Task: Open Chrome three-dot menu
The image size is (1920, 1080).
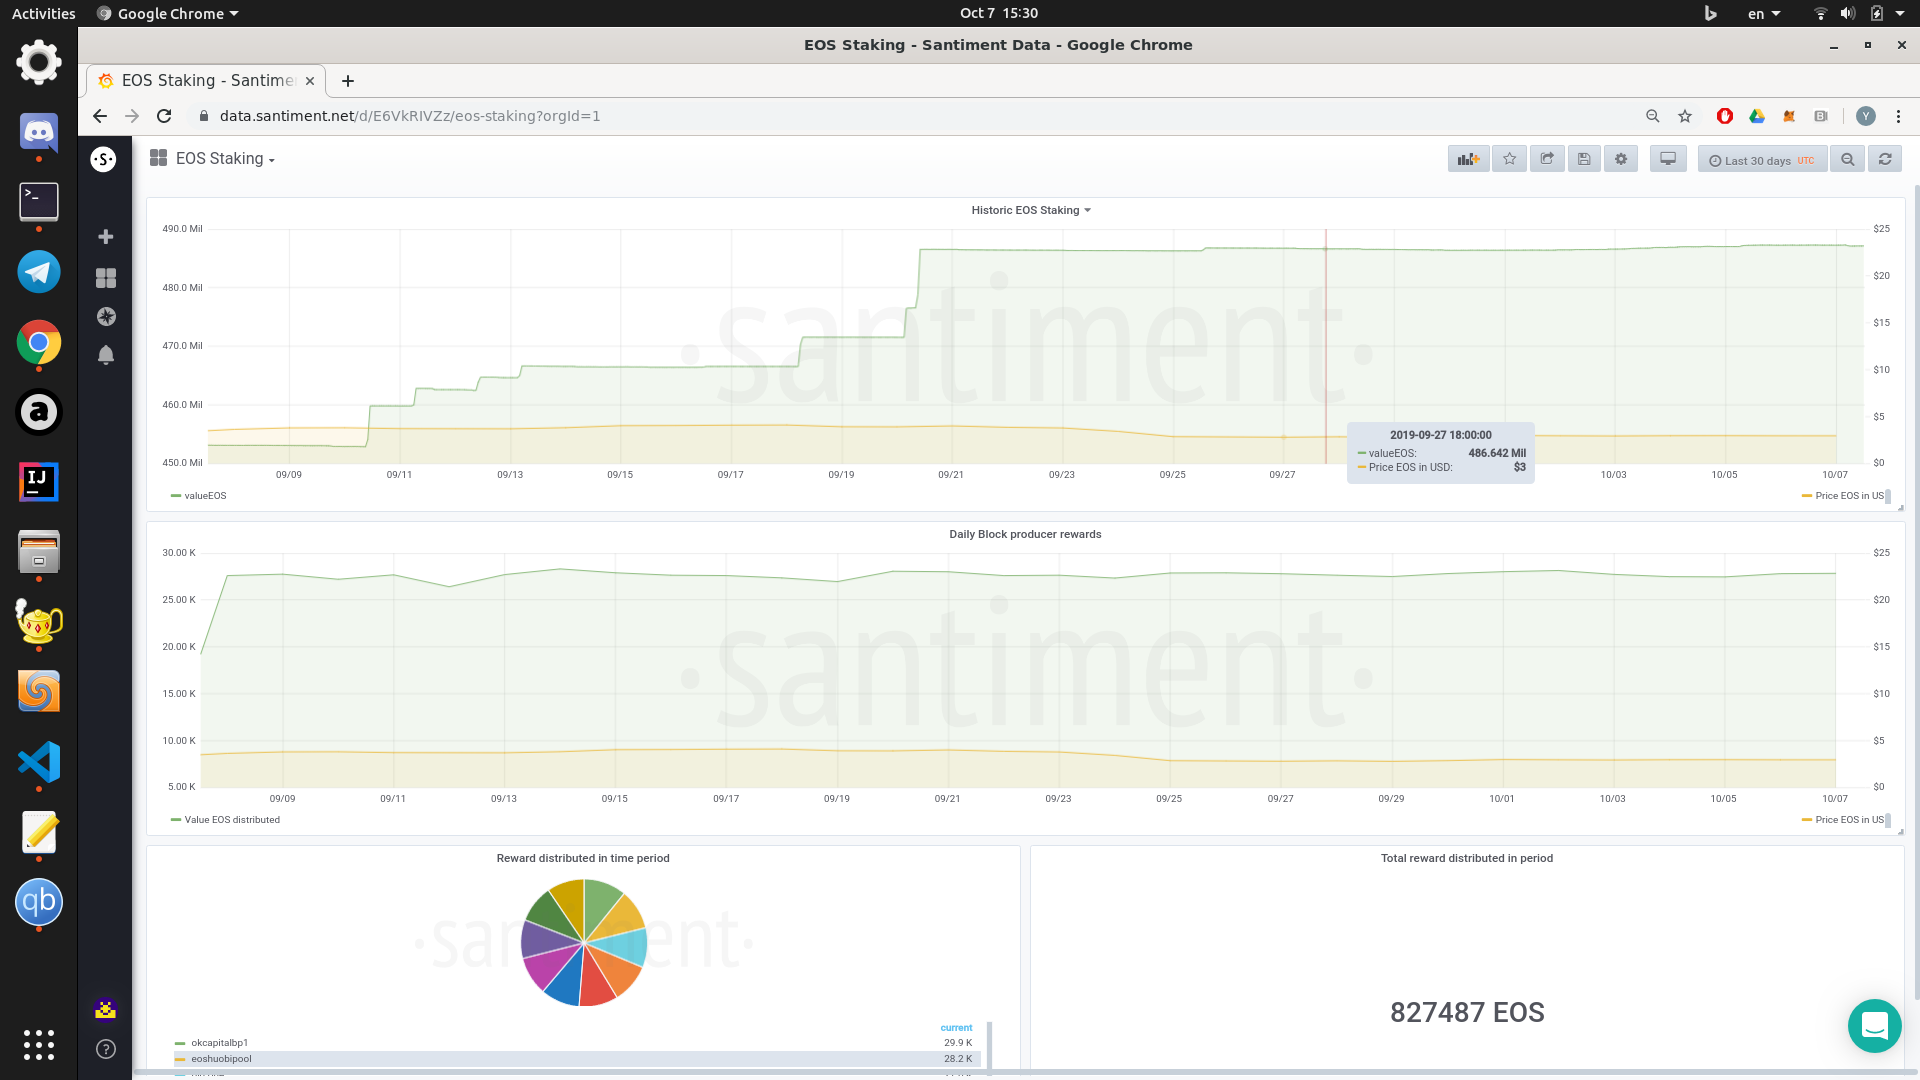Action: [1898, 116]
